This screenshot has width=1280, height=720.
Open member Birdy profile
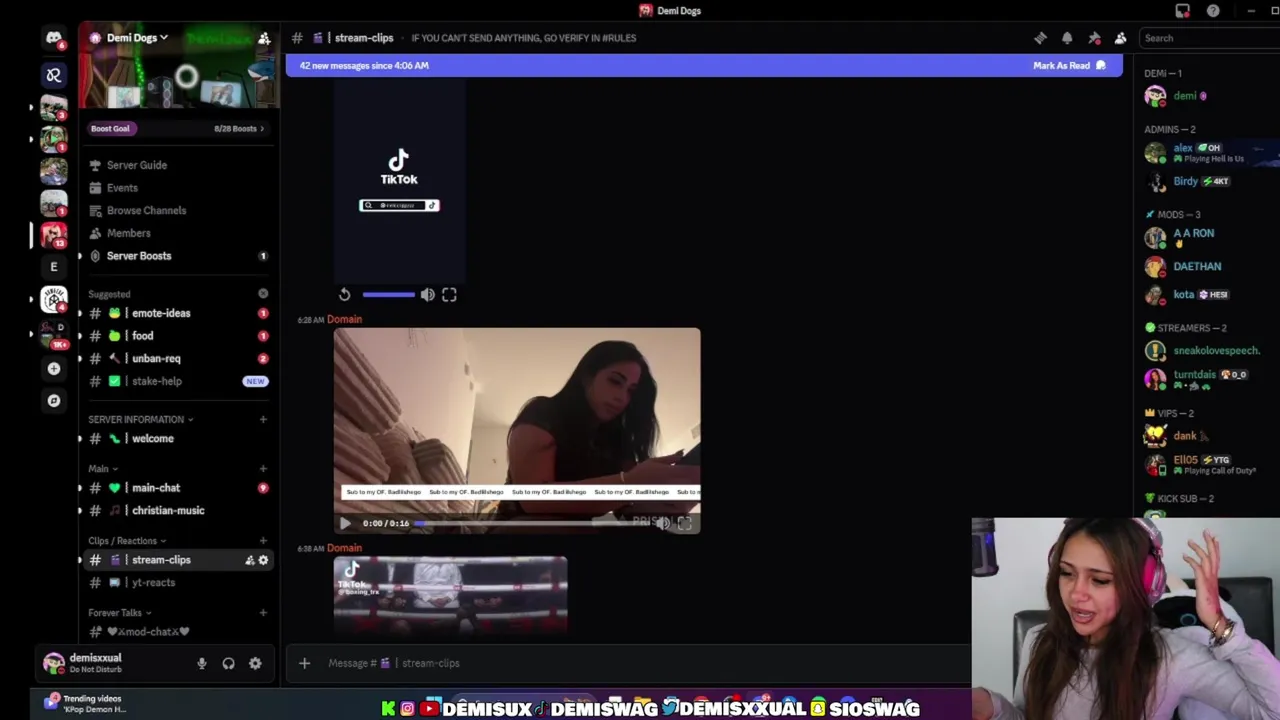pos(1187,182)
